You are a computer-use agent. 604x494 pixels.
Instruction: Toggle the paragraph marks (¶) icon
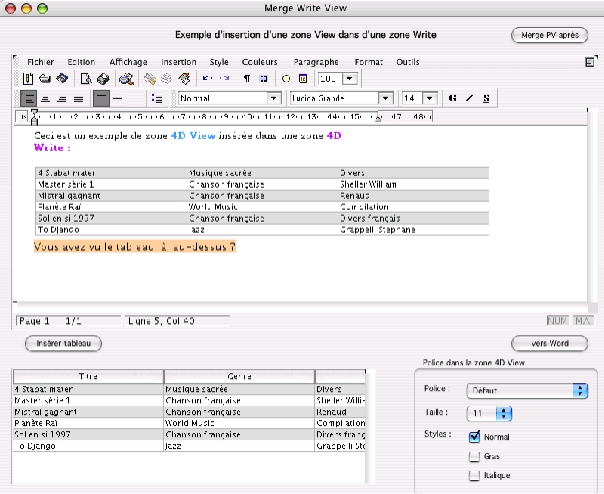[x=246, y=78]
